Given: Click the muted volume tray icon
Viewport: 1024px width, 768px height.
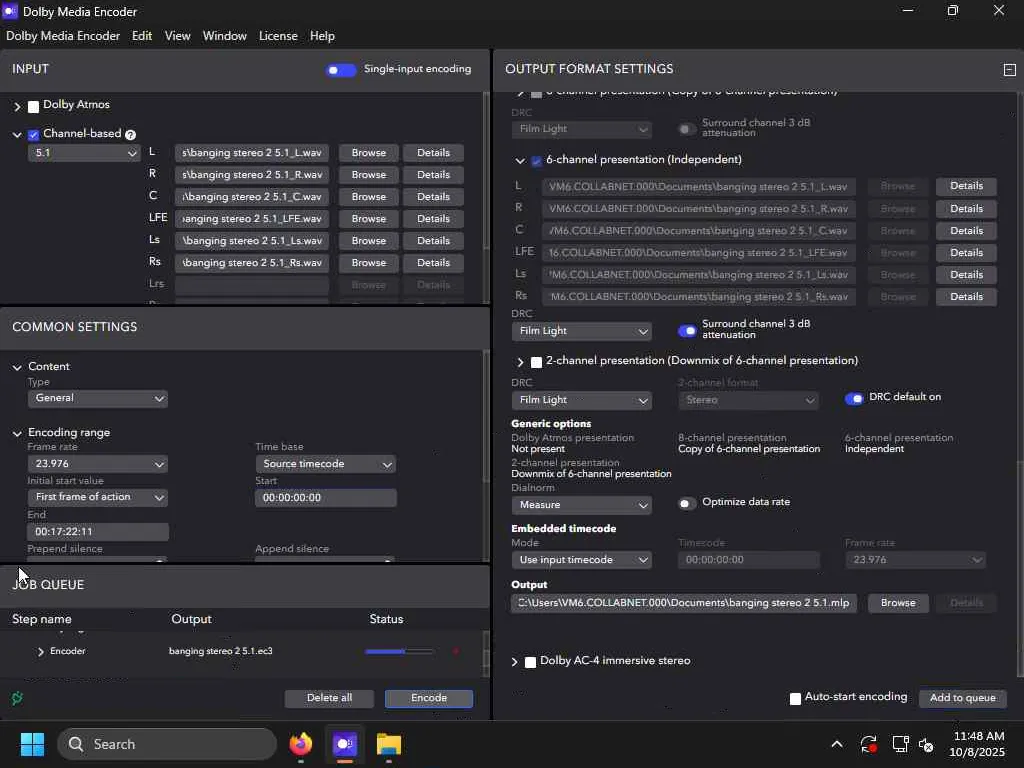Looking at the screenshot, I should [x=927, y=744].
